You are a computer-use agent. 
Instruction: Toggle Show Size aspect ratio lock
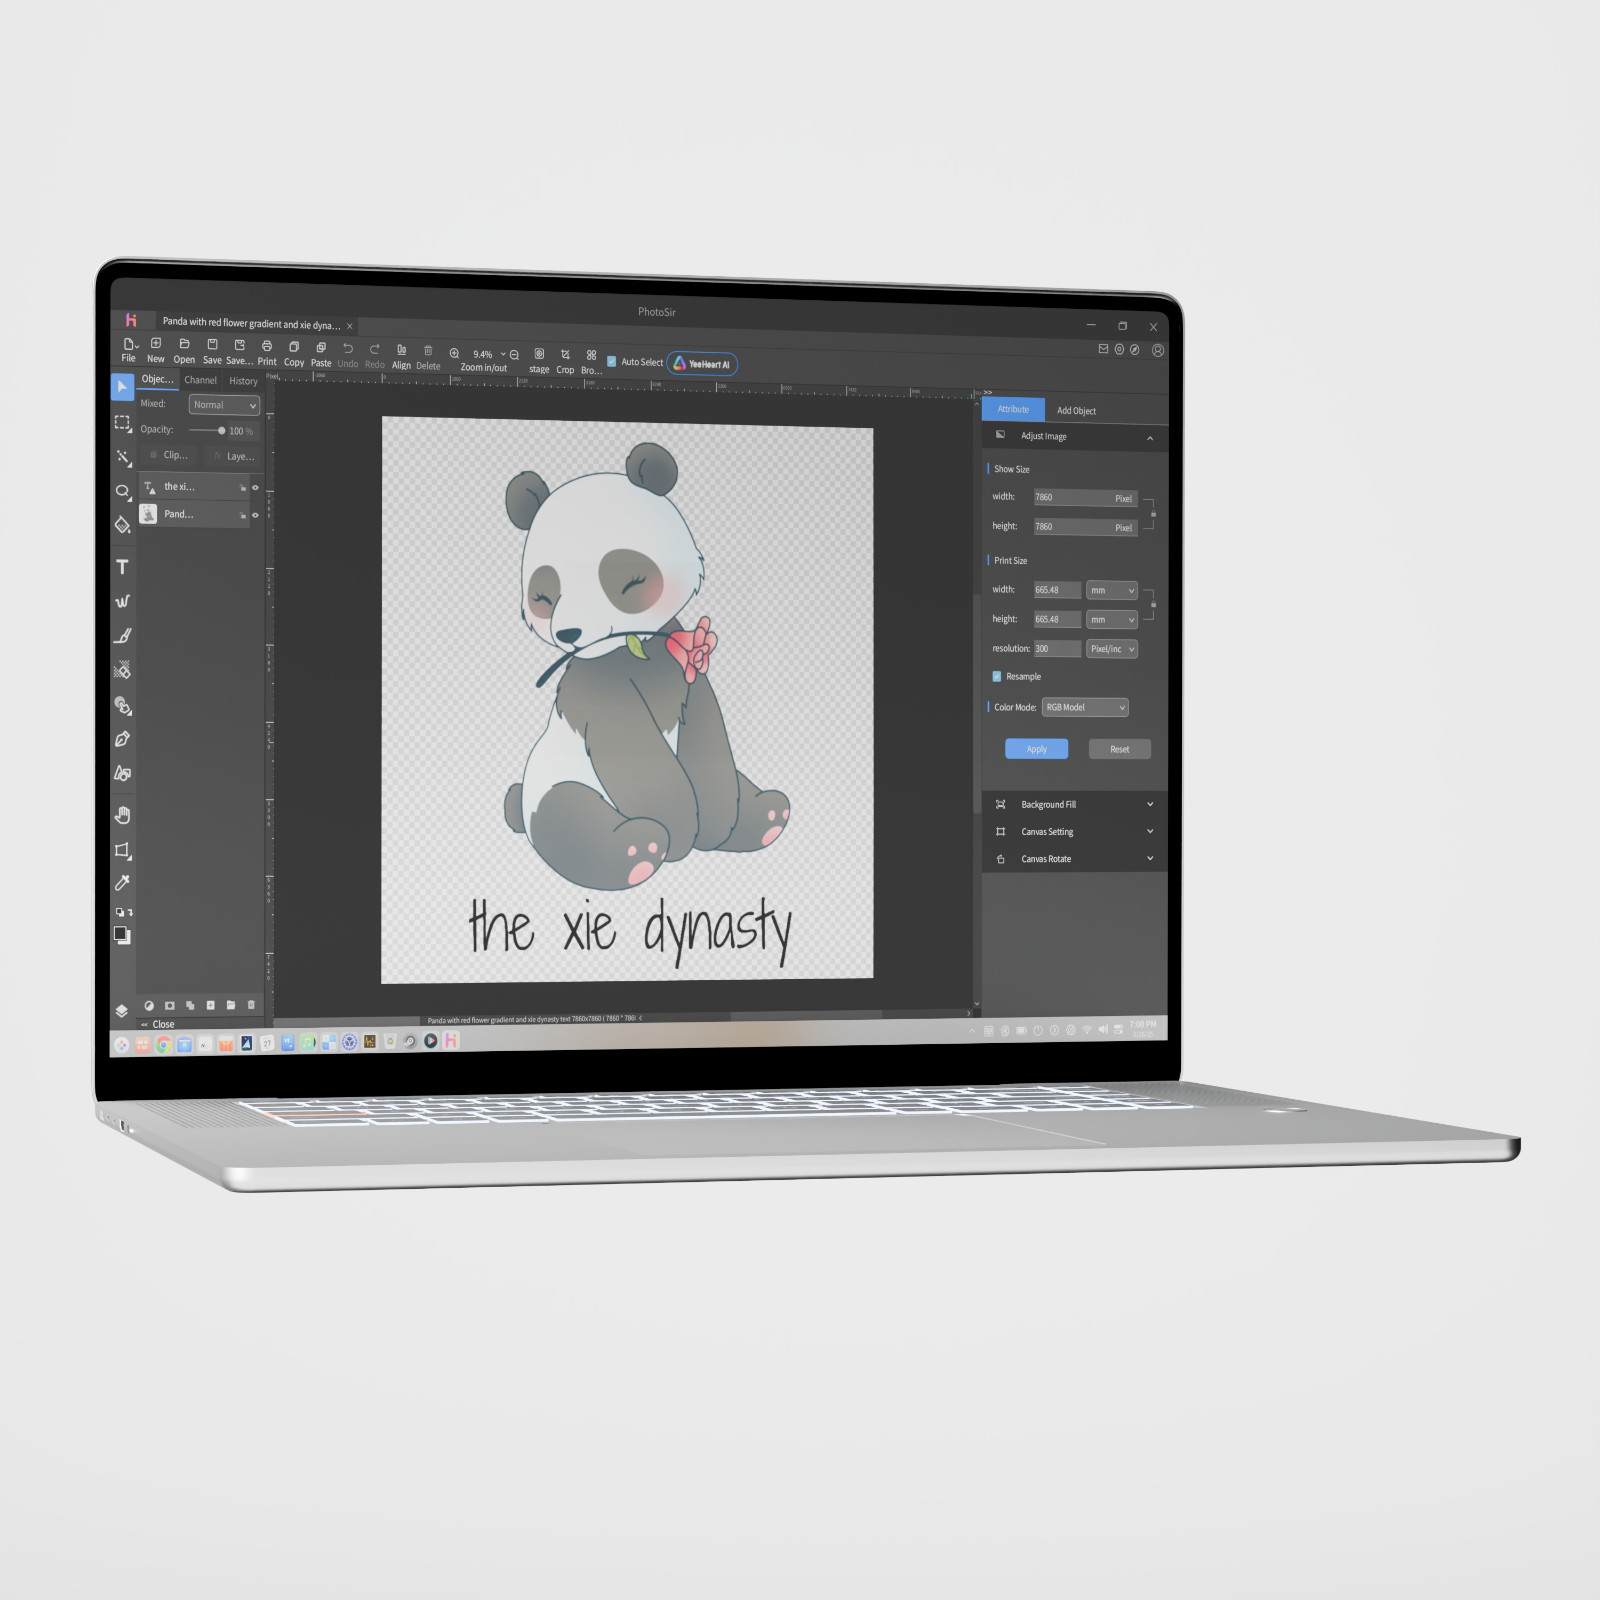pyautogui.click(x=1153, y=514)
